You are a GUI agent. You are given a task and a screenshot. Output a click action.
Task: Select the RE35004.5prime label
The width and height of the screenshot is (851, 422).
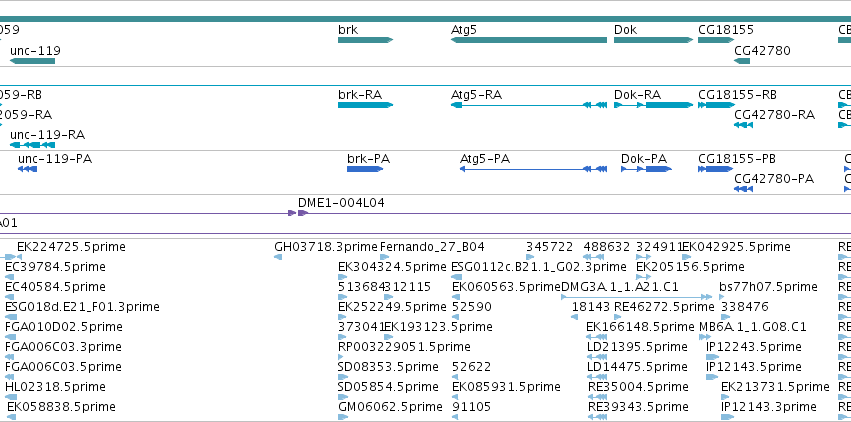coord(638,387)
